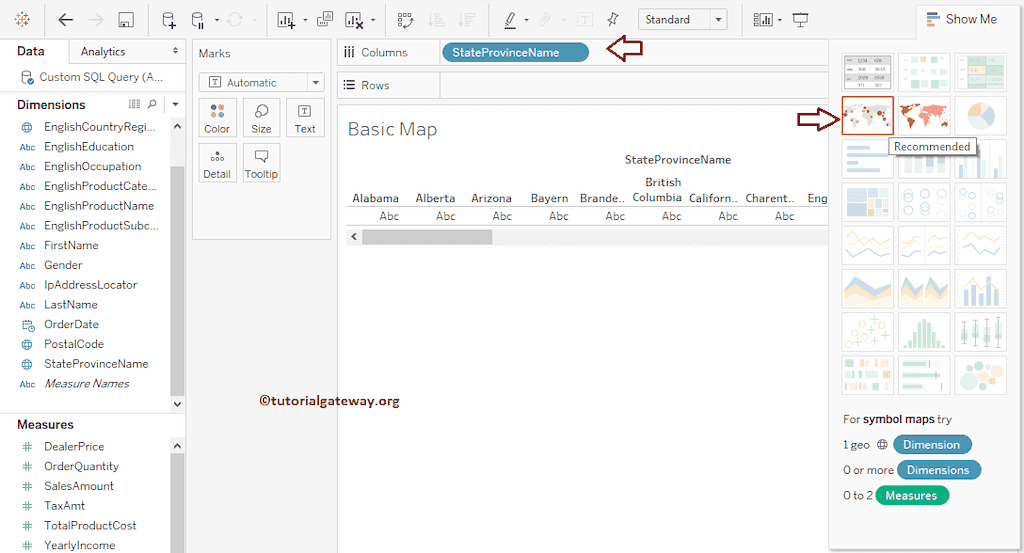This screenshot has height=553, width=1024.
Task: Click the Basic Map sheet title
Action: (x=392, y=129)
